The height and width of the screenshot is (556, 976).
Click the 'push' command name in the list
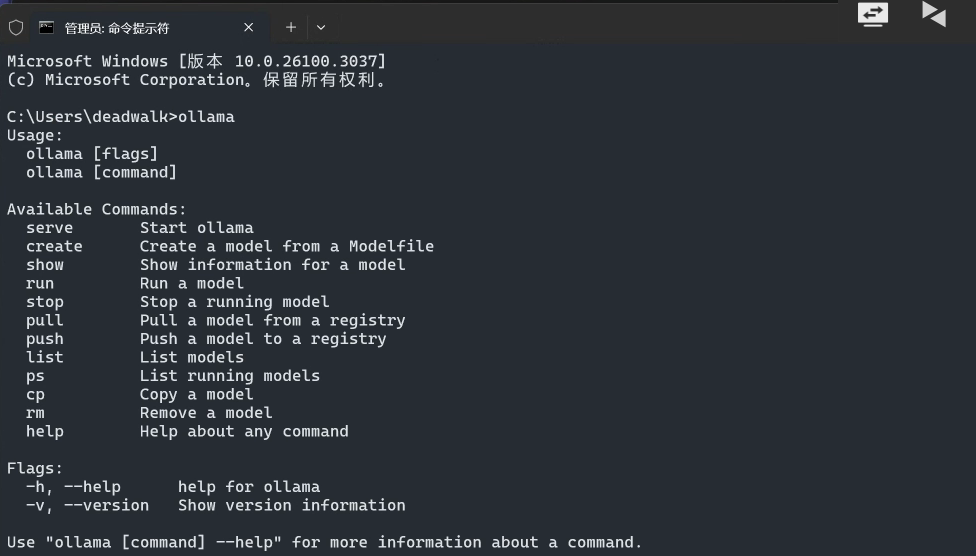click(45, 339)
